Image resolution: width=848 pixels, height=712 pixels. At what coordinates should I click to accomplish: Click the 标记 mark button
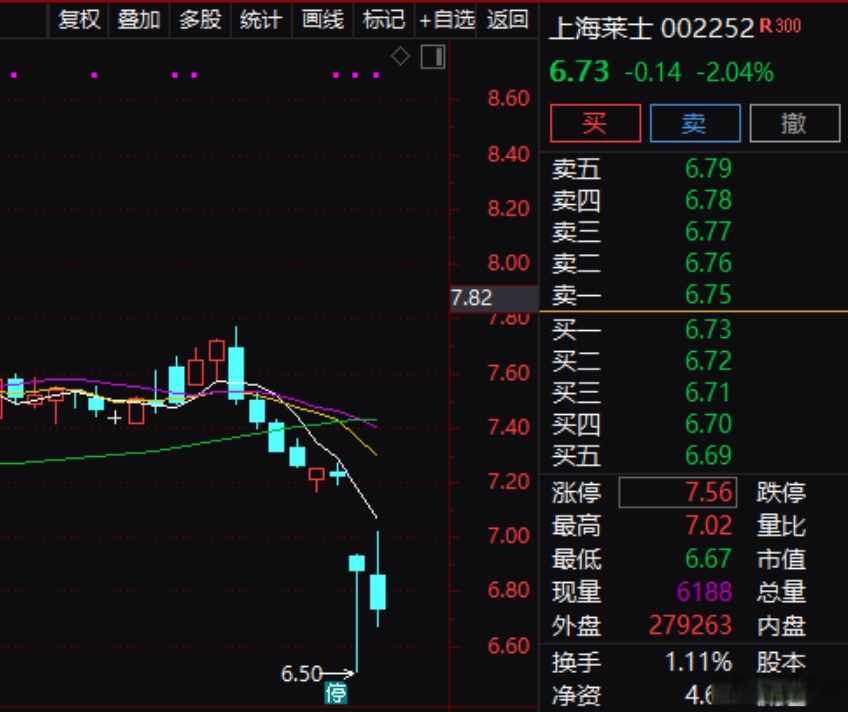[x=383, y=20]
